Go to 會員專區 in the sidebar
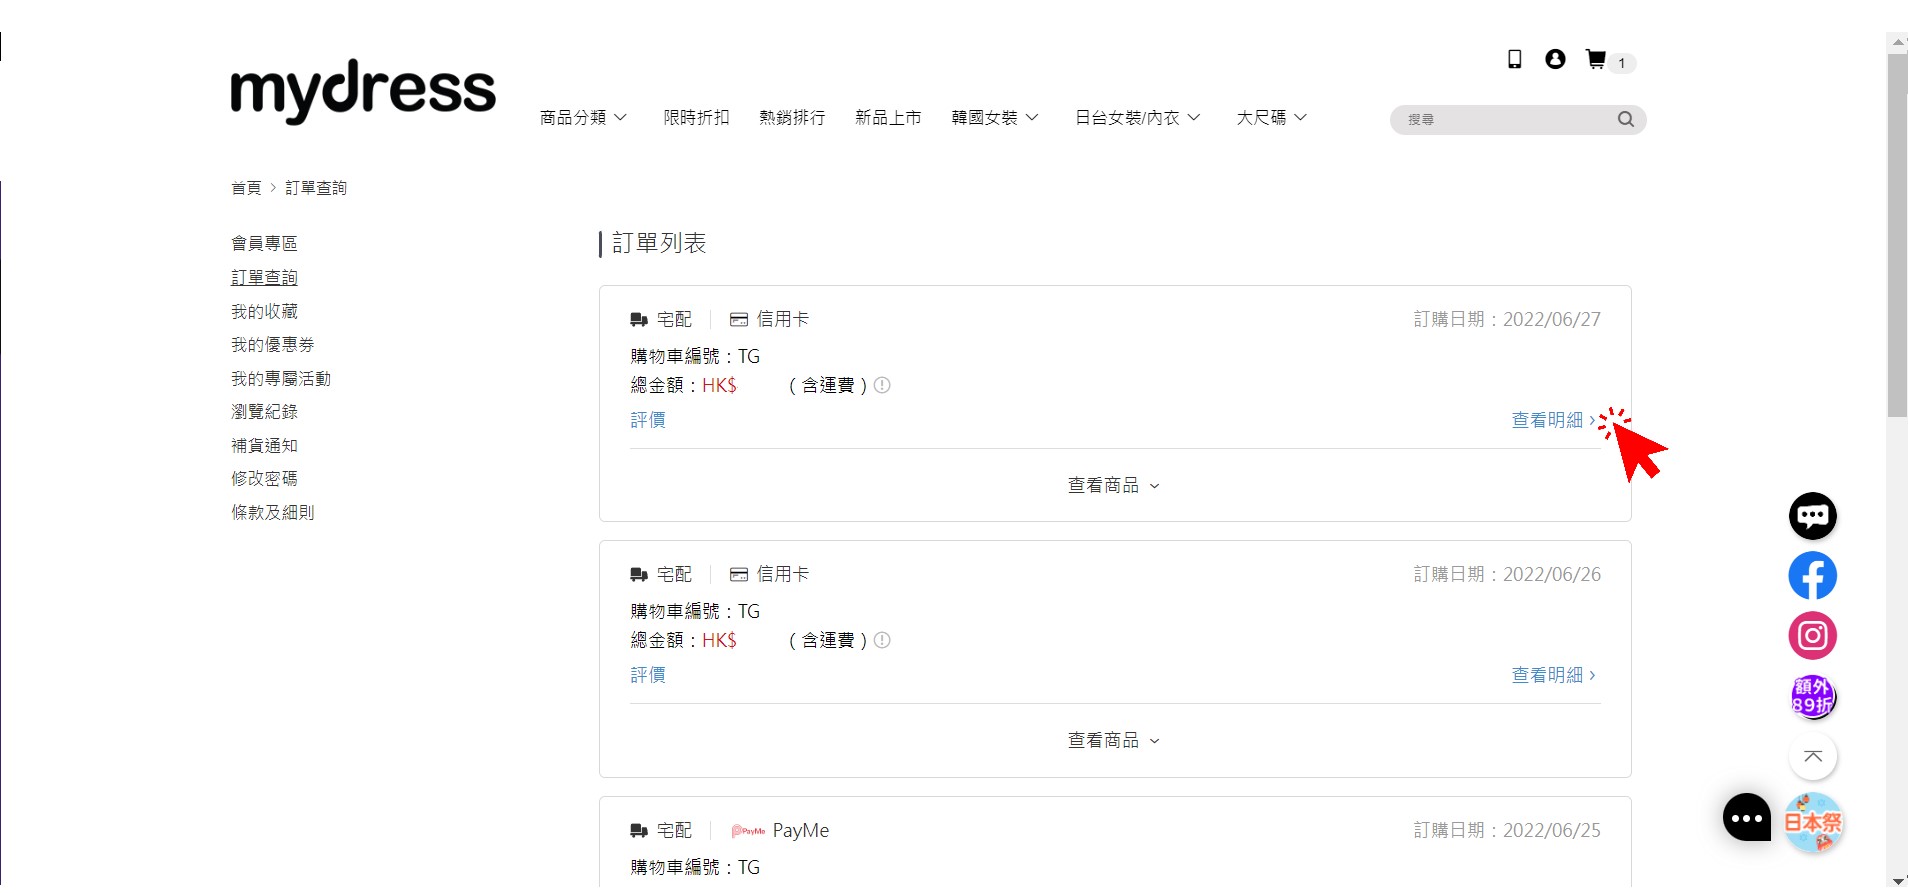1908x893 pixels. coord(264,243)
